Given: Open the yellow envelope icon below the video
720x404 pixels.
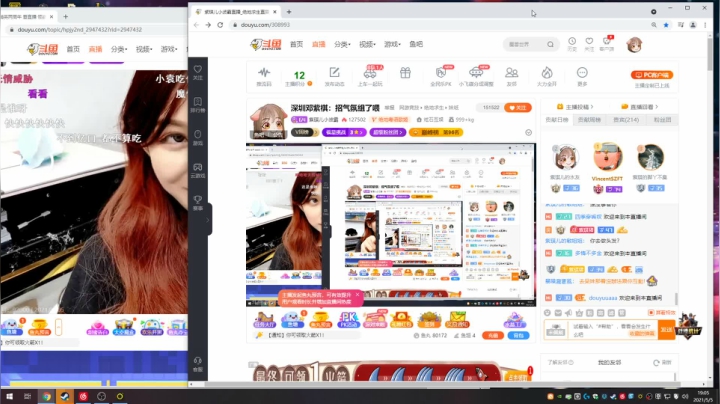Looking at the screenshot, I should point(457,320).
